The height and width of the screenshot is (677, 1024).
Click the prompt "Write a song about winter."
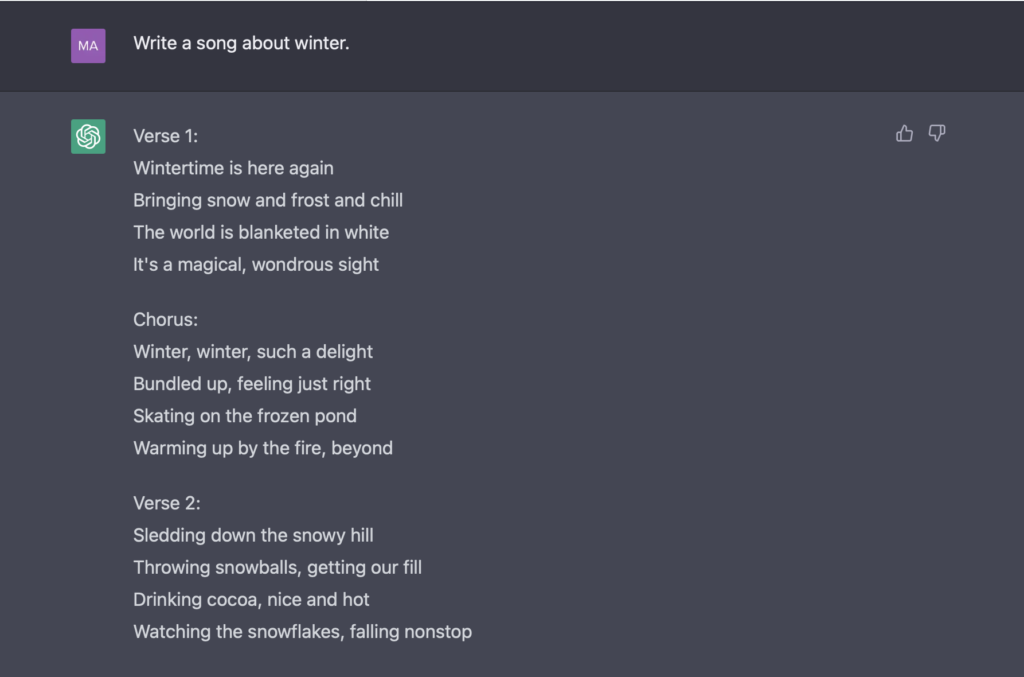[241, 44]
